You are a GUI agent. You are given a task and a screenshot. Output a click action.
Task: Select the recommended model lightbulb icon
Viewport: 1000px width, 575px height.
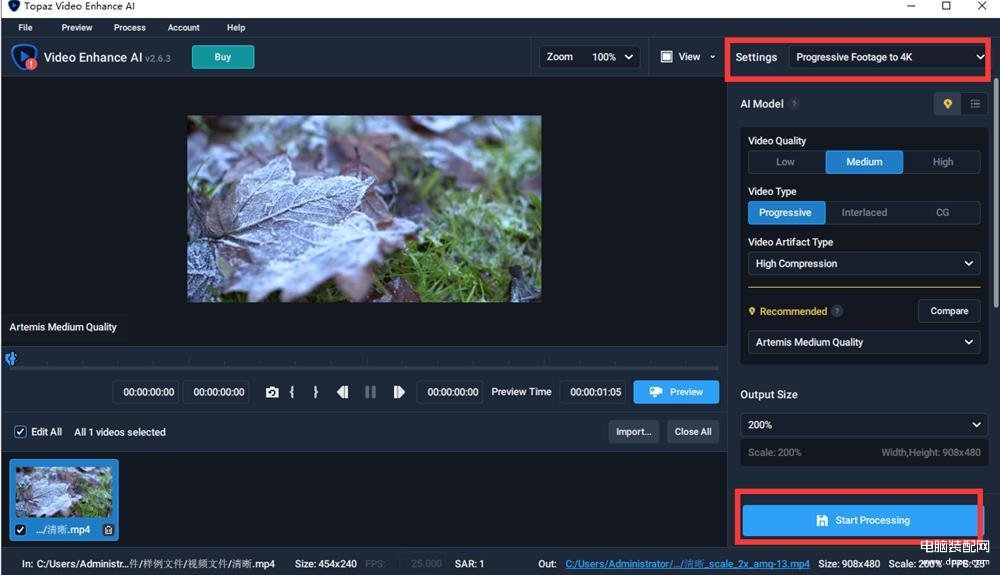[948, 104]
